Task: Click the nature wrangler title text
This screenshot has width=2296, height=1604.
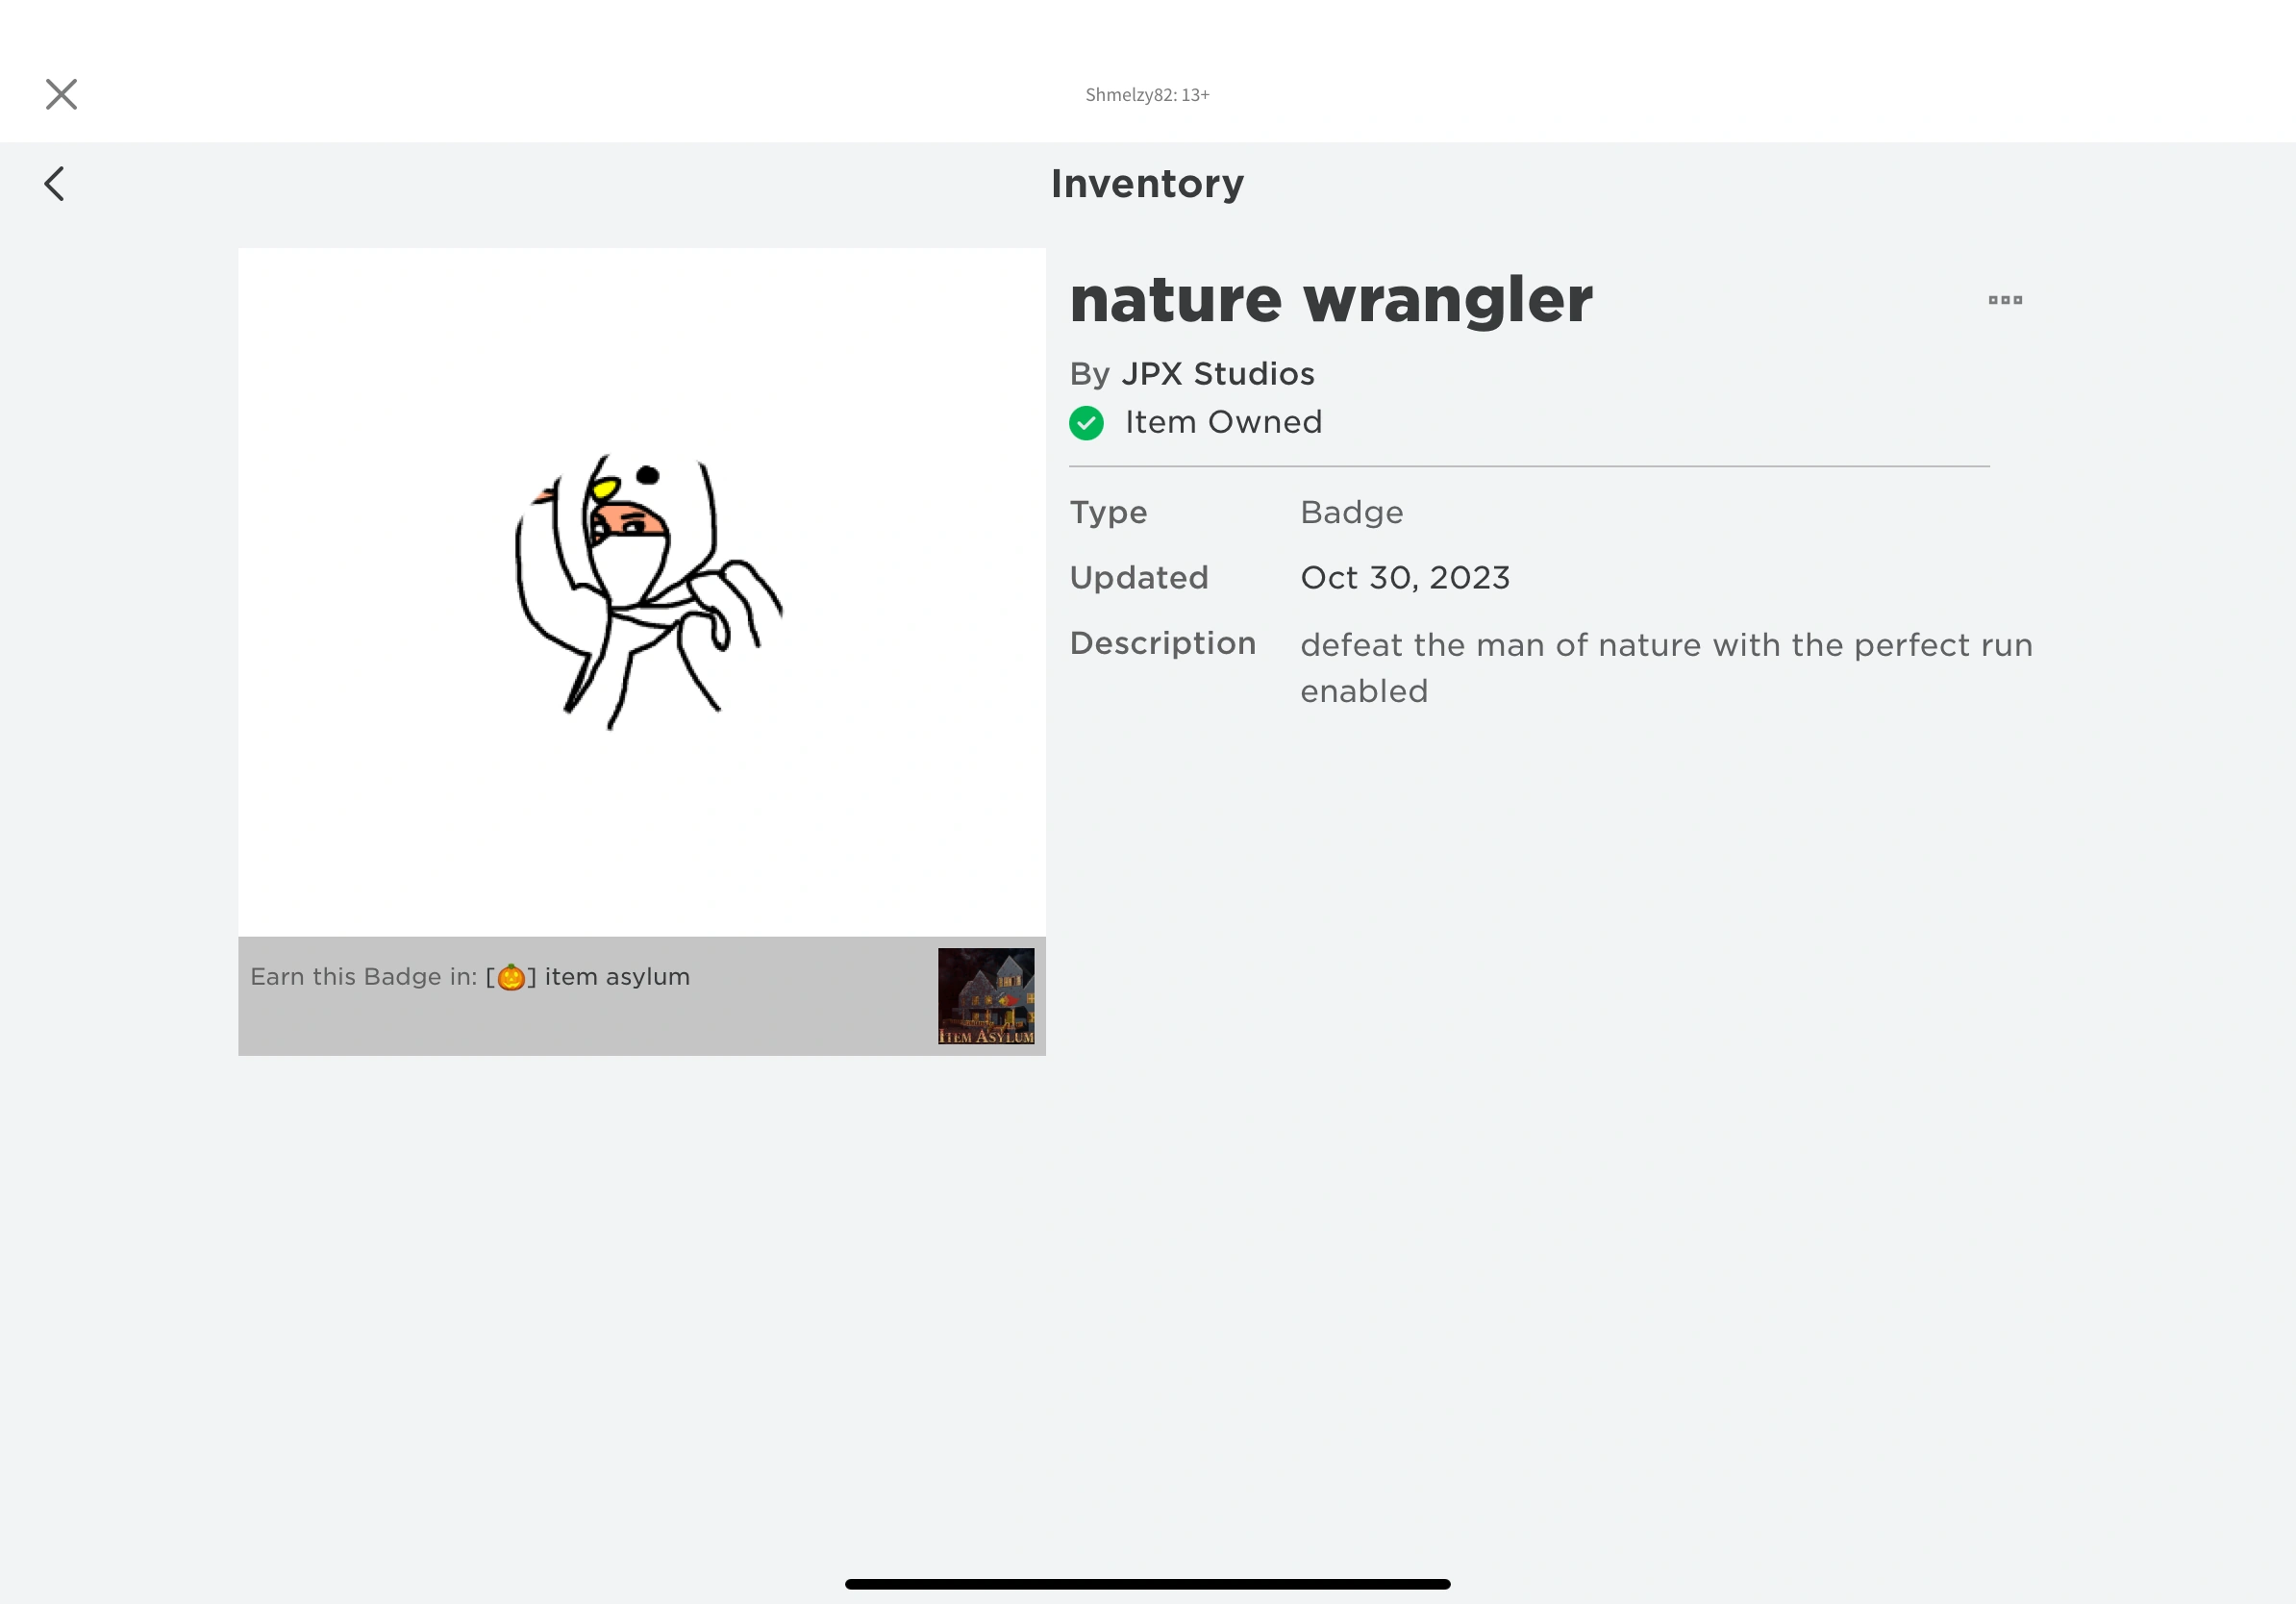Action: click(1330, 299)
